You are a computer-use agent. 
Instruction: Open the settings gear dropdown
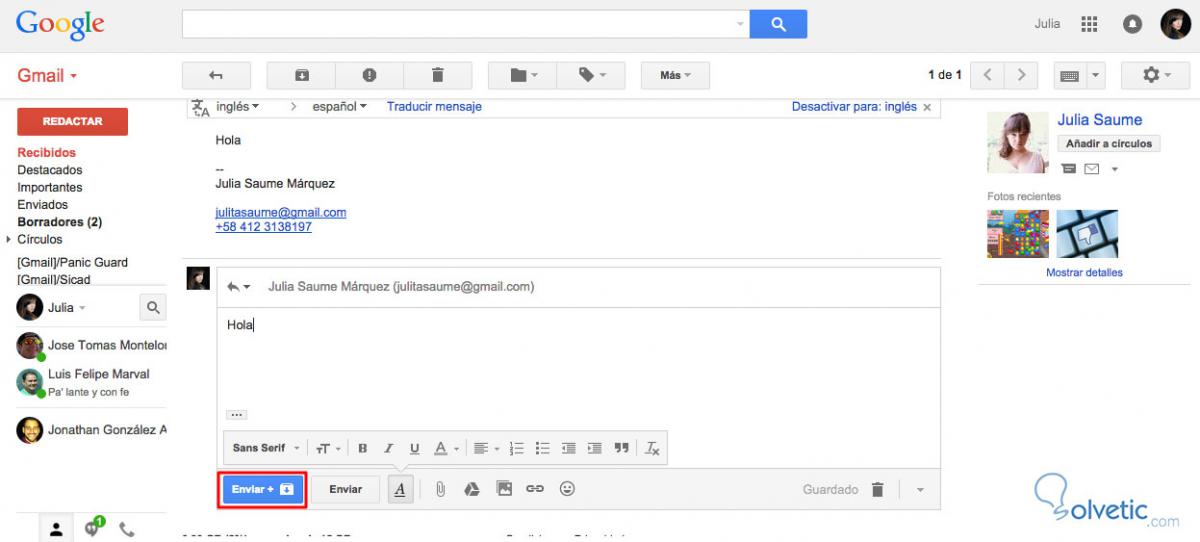[1155, 75]
